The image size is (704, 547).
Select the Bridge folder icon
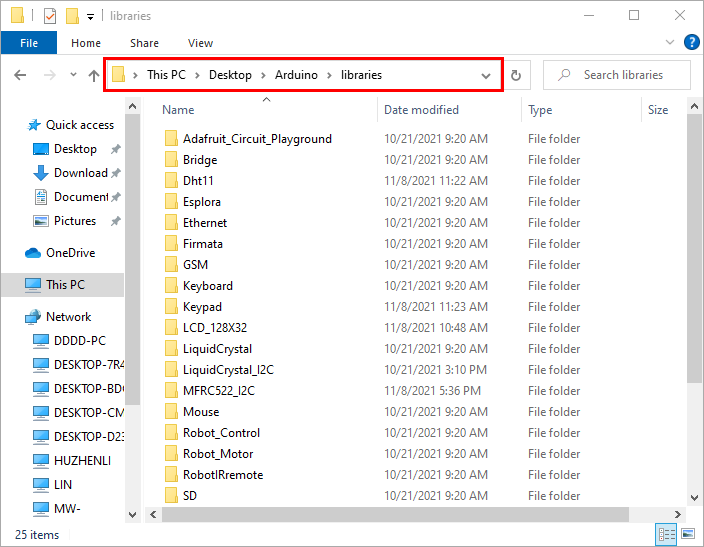click(171, 160)
